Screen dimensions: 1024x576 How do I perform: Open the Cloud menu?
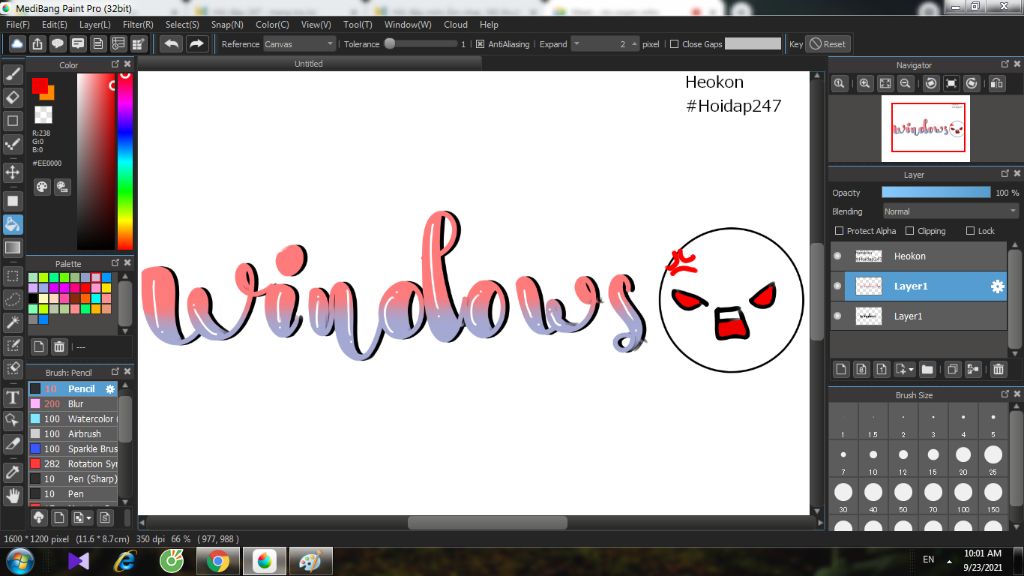[455, 24]
